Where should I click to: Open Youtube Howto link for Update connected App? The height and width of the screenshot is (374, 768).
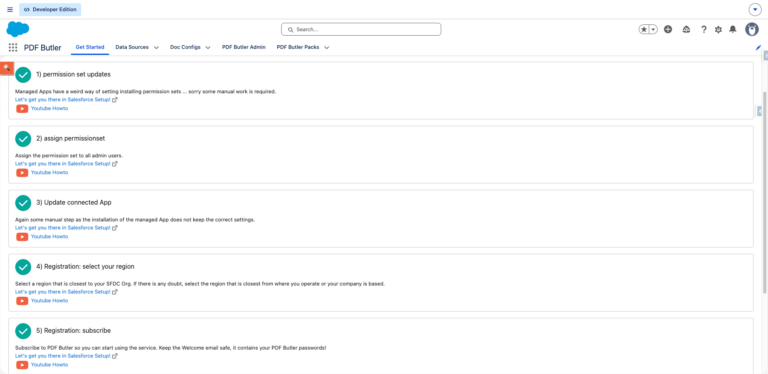click(49, 237)
